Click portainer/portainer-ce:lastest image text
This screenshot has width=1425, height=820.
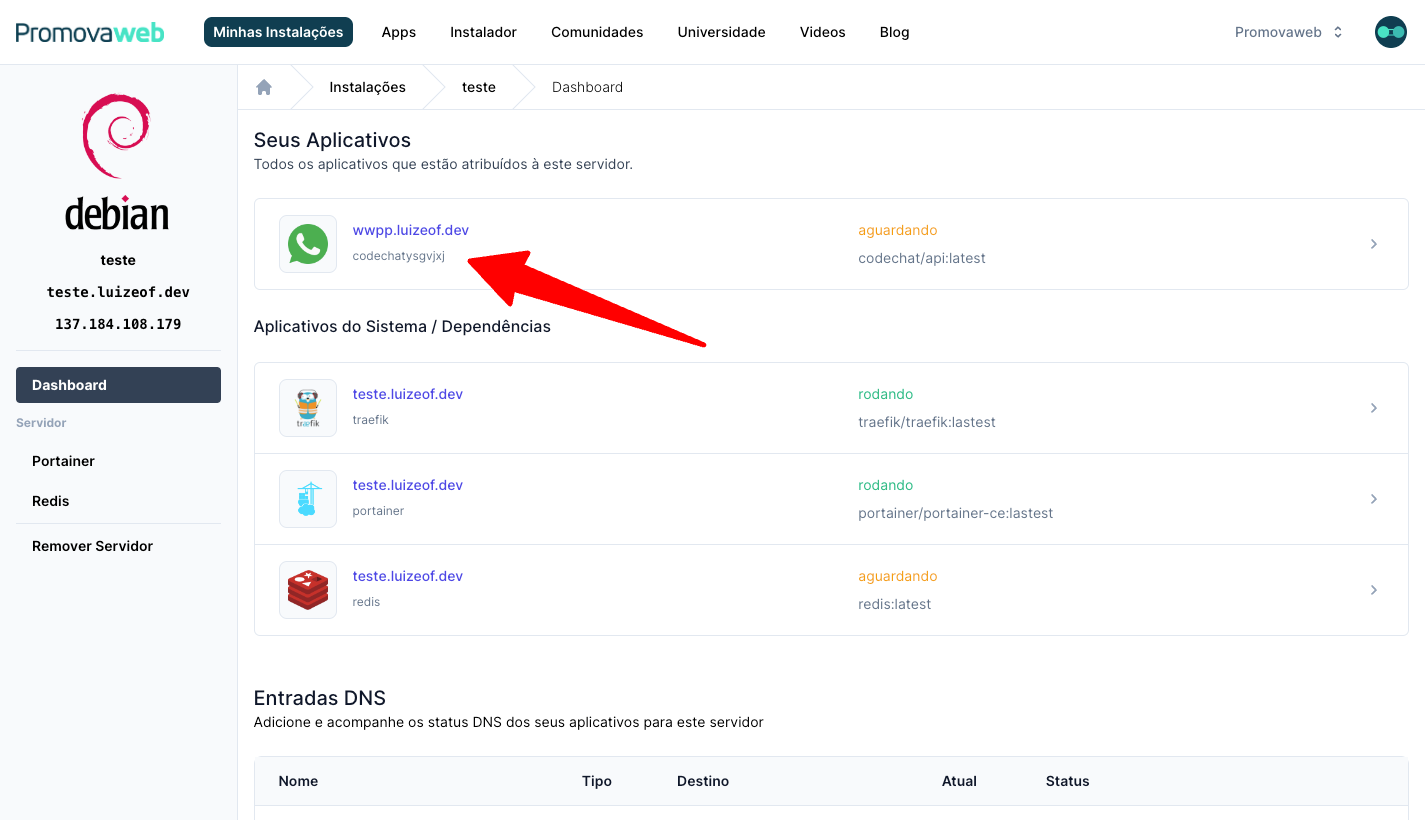[x=956, y=513]
